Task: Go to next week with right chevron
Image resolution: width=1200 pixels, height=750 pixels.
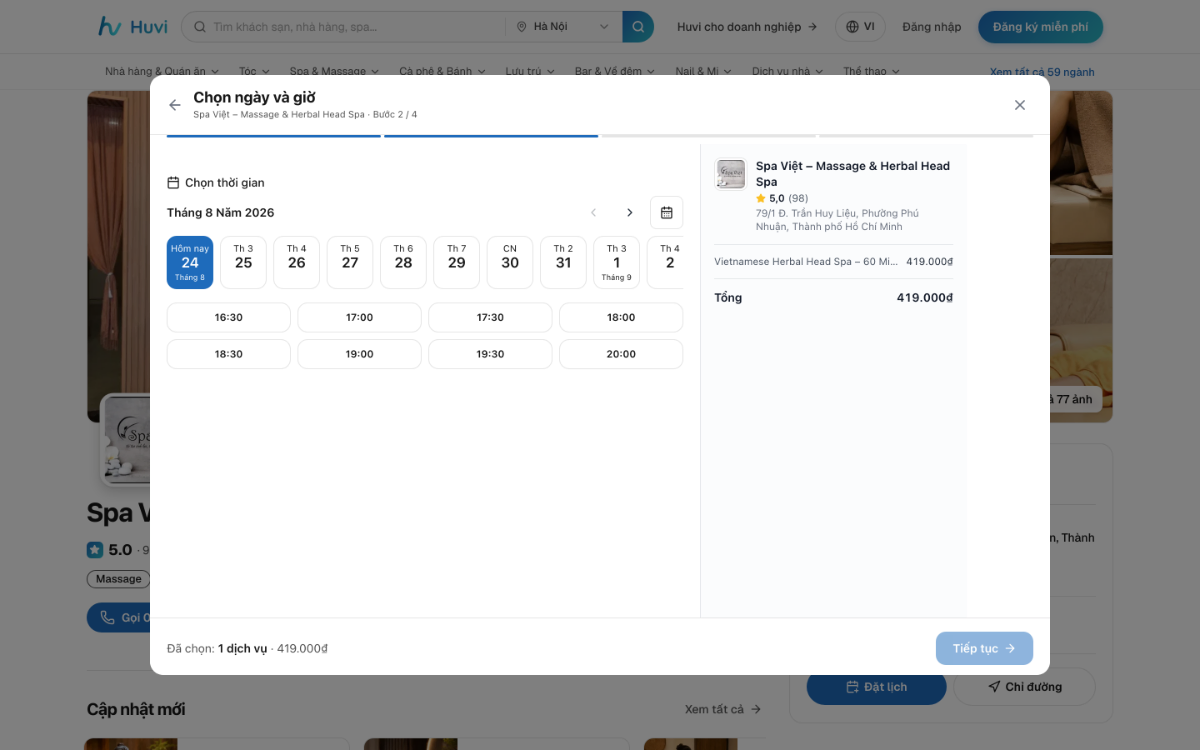Action: pos(630,213)
